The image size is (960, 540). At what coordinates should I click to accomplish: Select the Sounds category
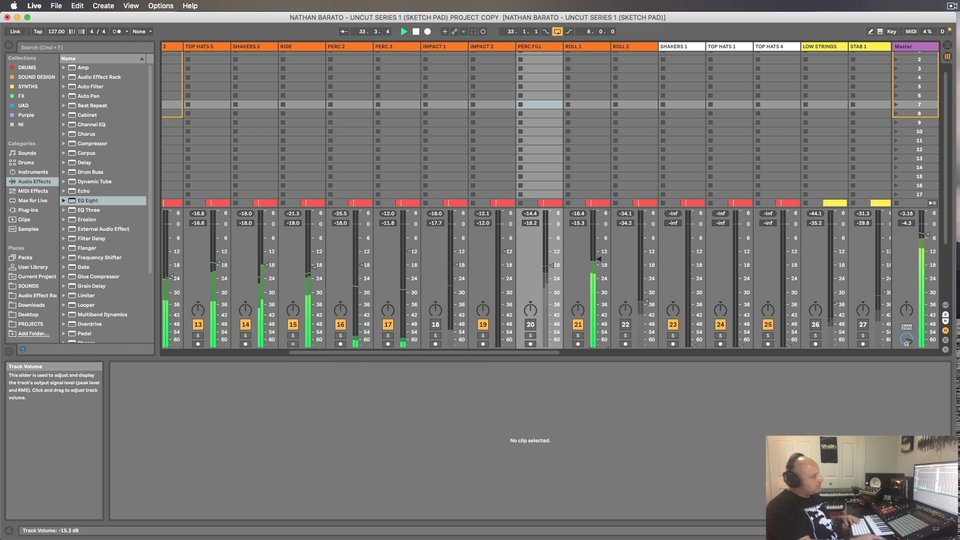pyautogui.click(x=27, y=153)
